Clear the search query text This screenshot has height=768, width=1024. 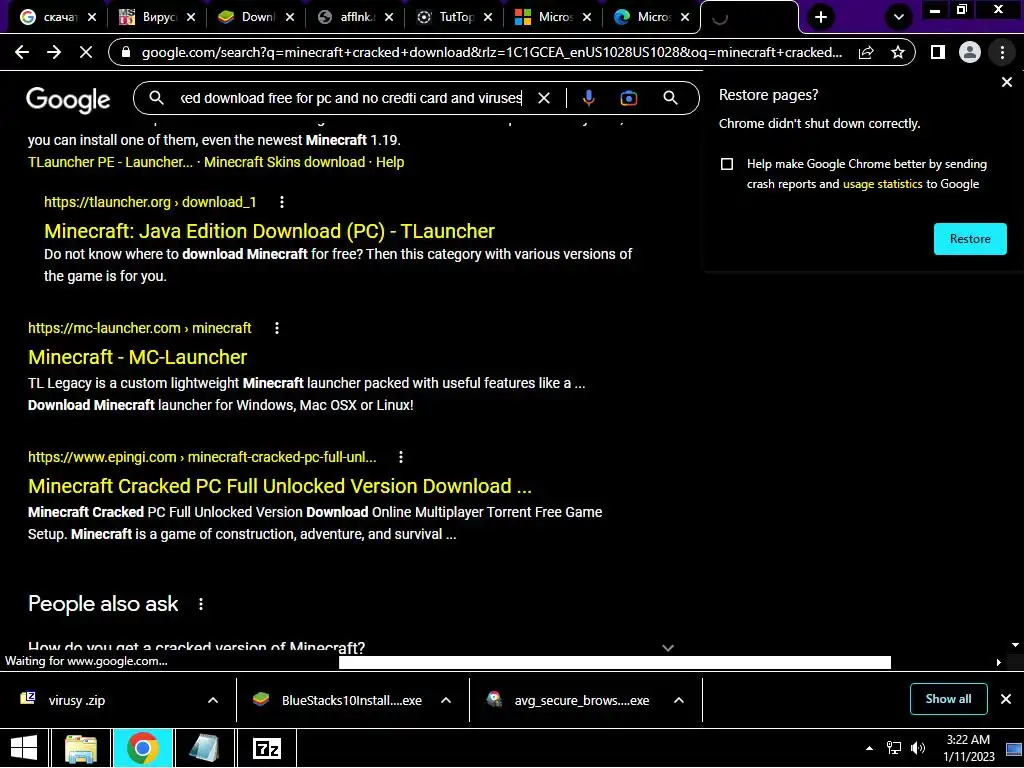click(543, 98)
